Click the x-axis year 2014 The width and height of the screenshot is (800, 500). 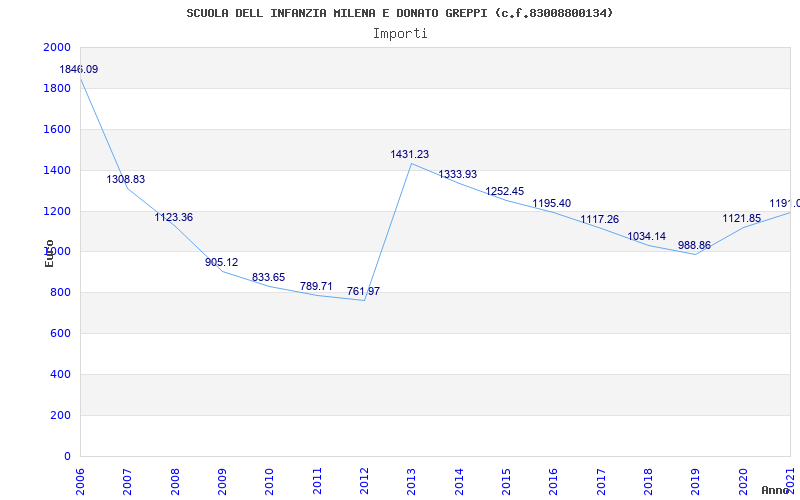click(x=459, y=482)
